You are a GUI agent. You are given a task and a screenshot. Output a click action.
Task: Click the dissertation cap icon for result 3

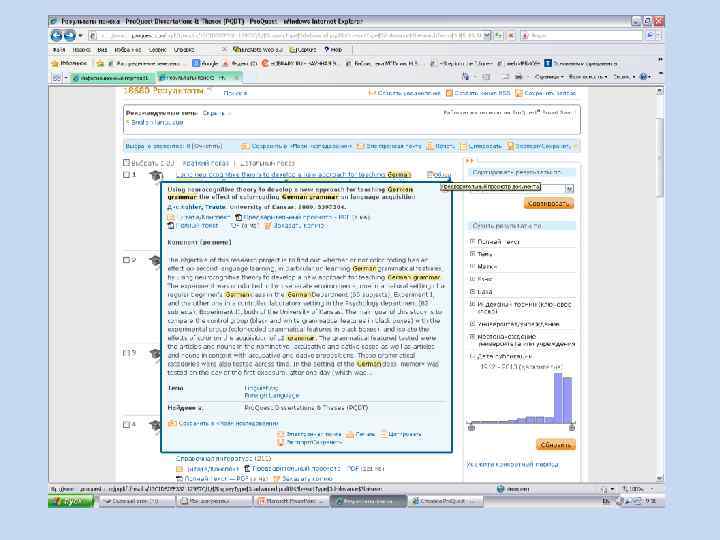(x=155, y=354)
